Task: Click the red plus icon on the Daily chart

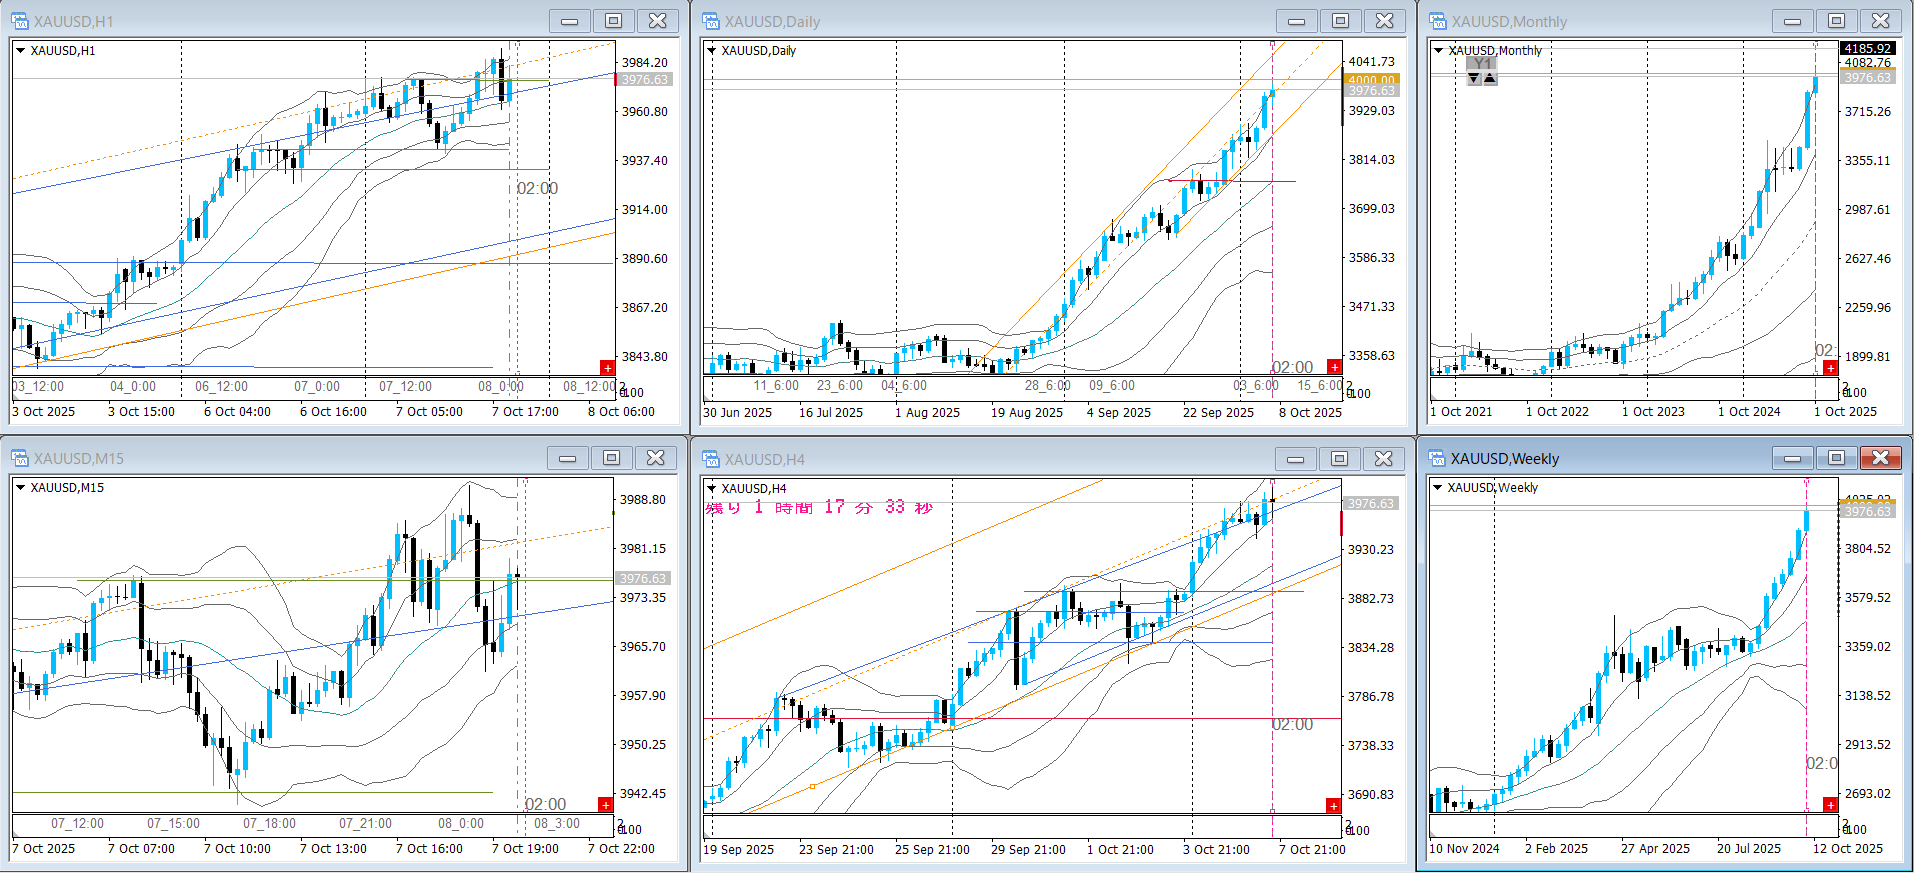Action: coord(1334,367)
